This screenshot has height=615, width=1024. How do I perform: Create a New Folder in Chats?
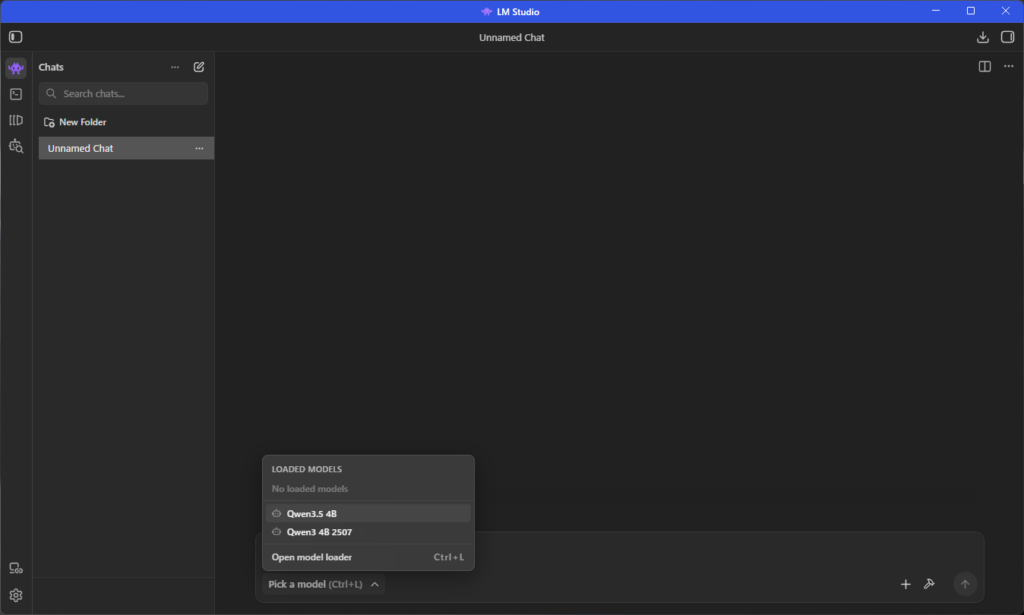tap(75, 122)
